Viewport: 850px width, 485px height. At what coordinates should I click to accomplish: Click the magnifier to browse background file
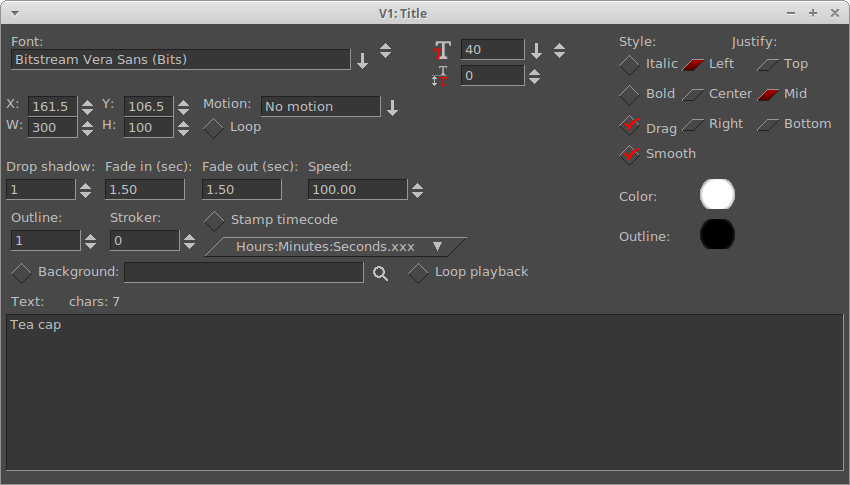point(380,273)
